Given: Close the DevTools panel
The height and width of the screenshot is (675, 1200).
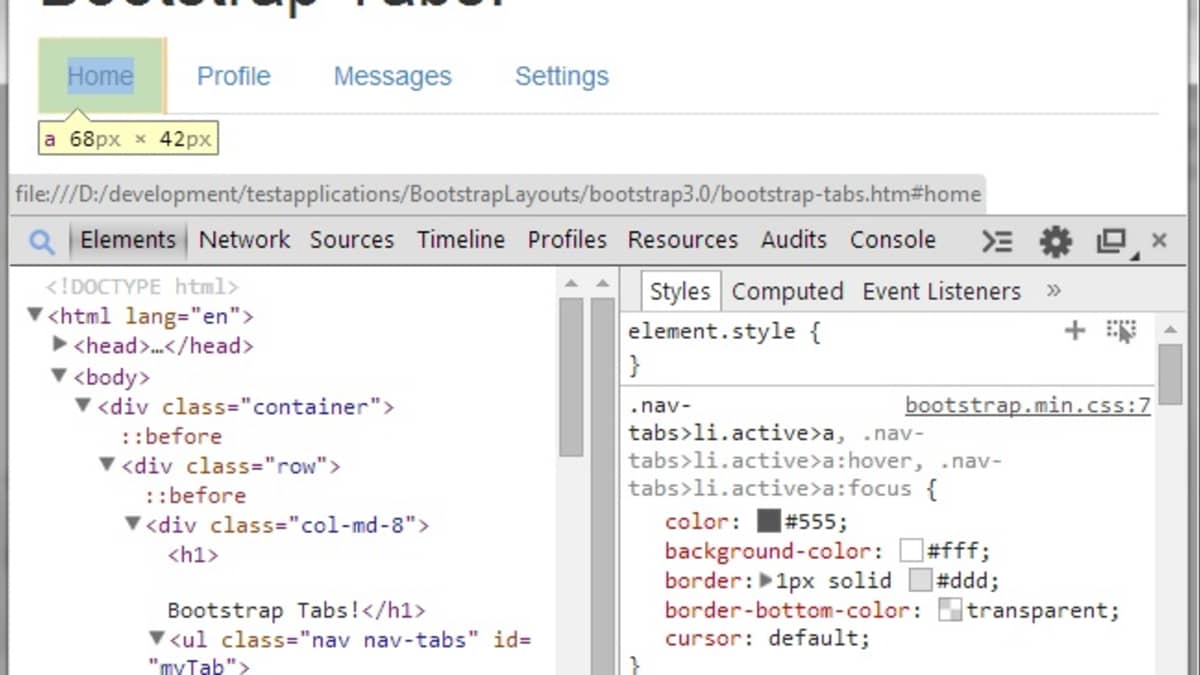Looking at the screenshot, I should click(x=1159, y=240).
